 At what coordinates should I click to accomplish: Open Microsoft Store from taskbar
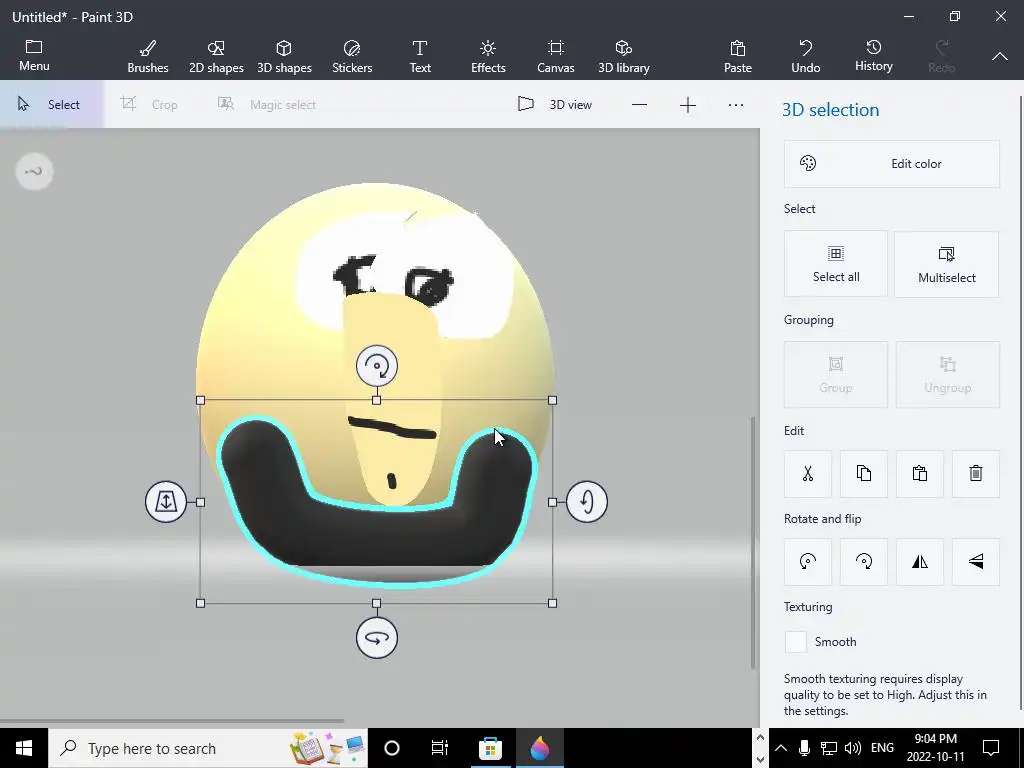[x=490, y=748]
